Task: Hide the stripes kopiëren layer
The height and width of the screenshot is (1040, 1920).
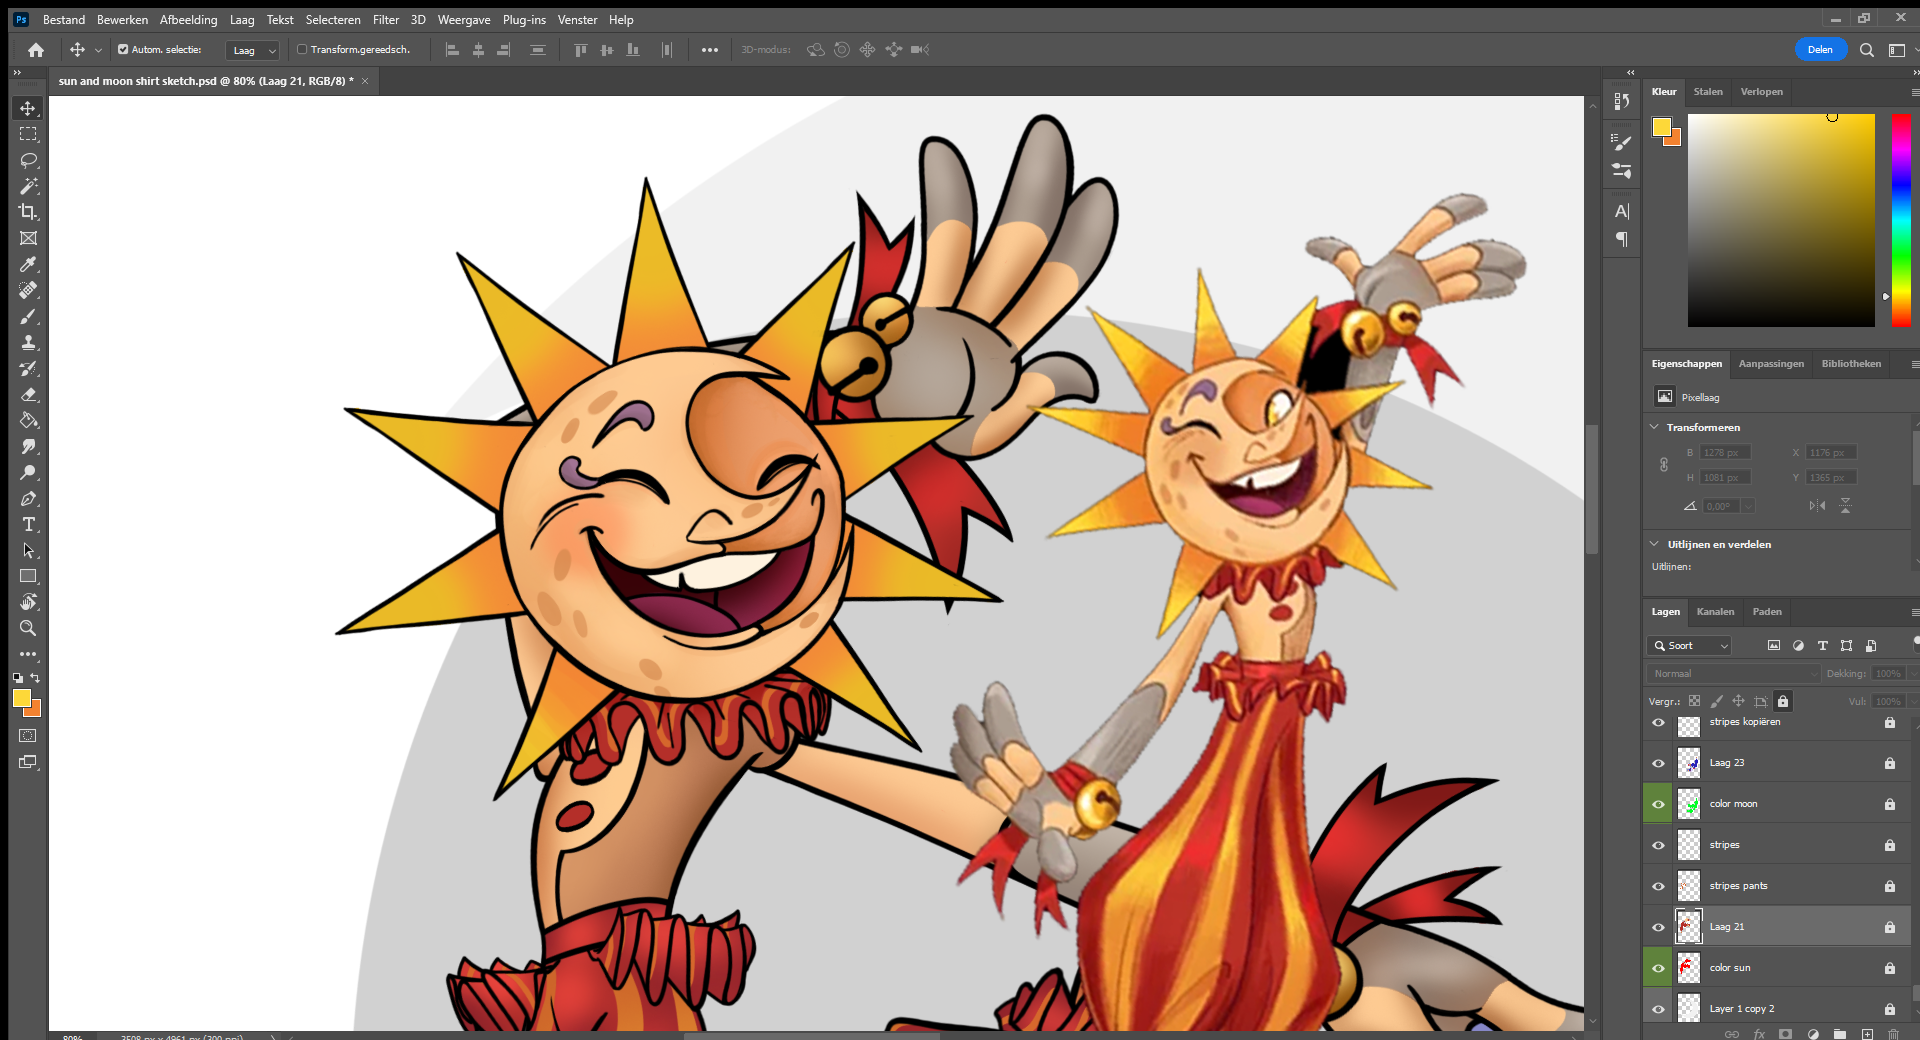Action: coord(1658,723)
